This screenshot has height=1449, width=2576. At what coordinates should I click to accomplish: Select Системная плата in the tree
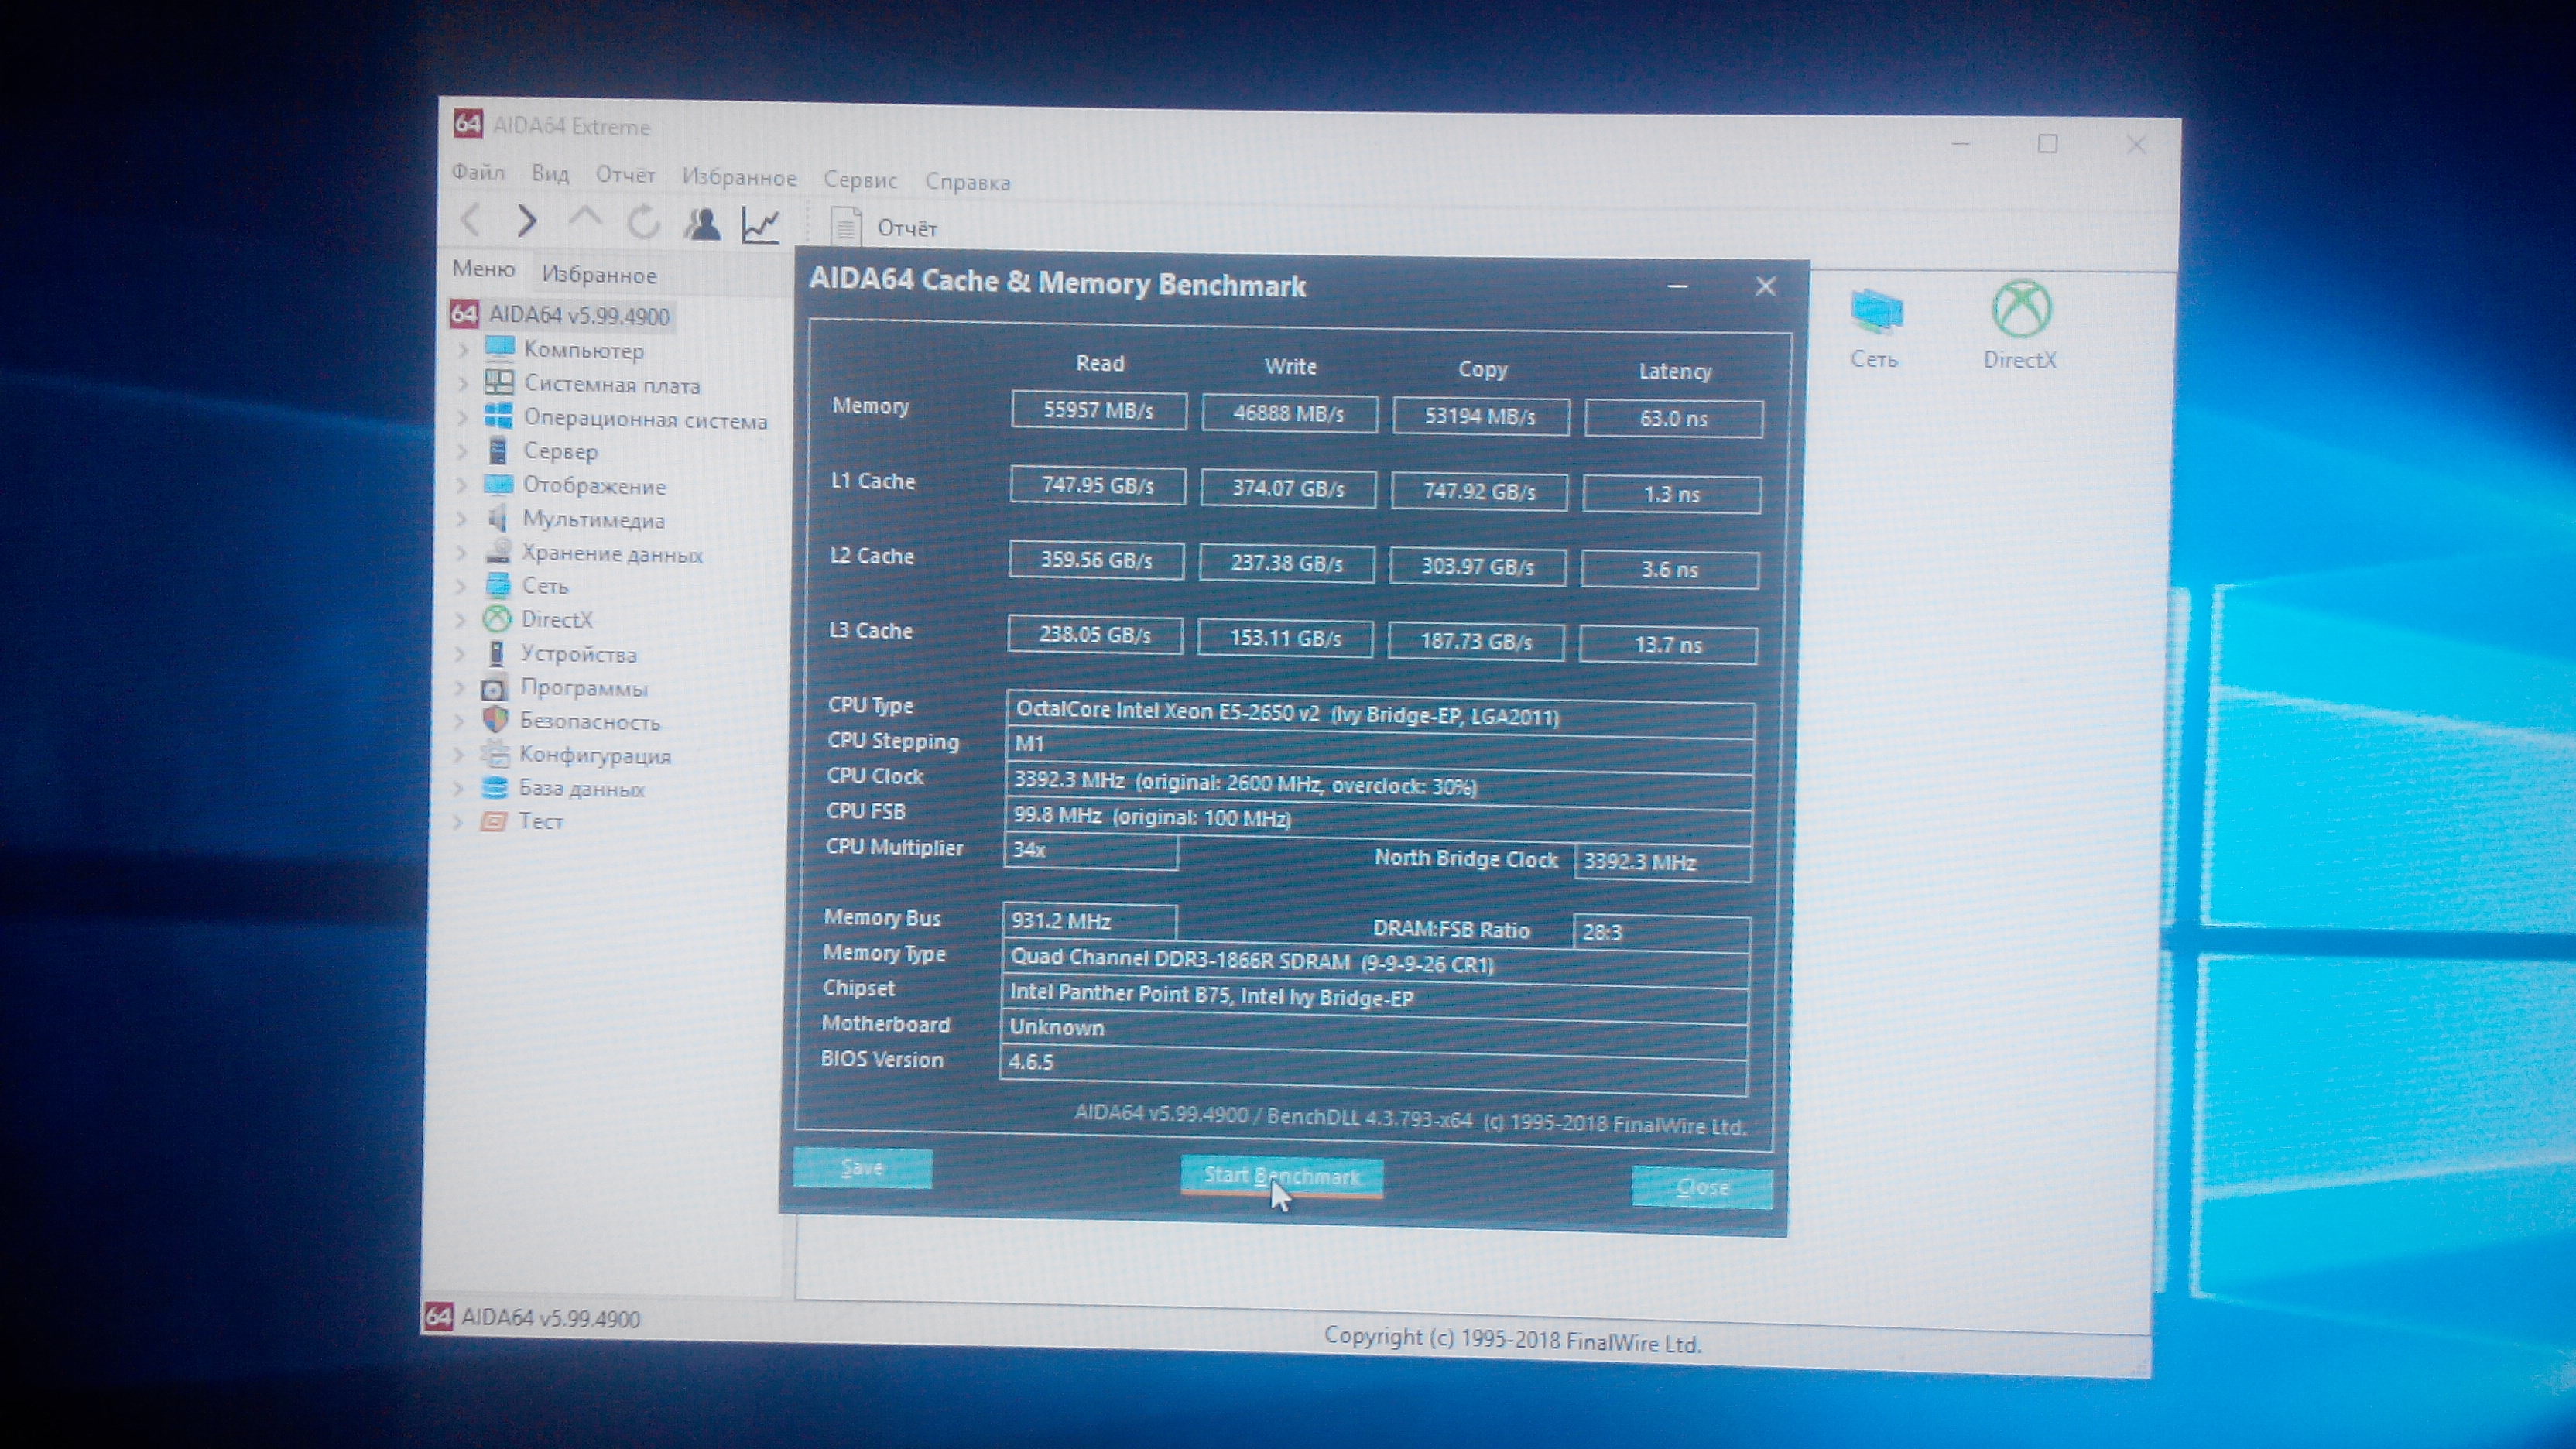(x=611, y=385)
